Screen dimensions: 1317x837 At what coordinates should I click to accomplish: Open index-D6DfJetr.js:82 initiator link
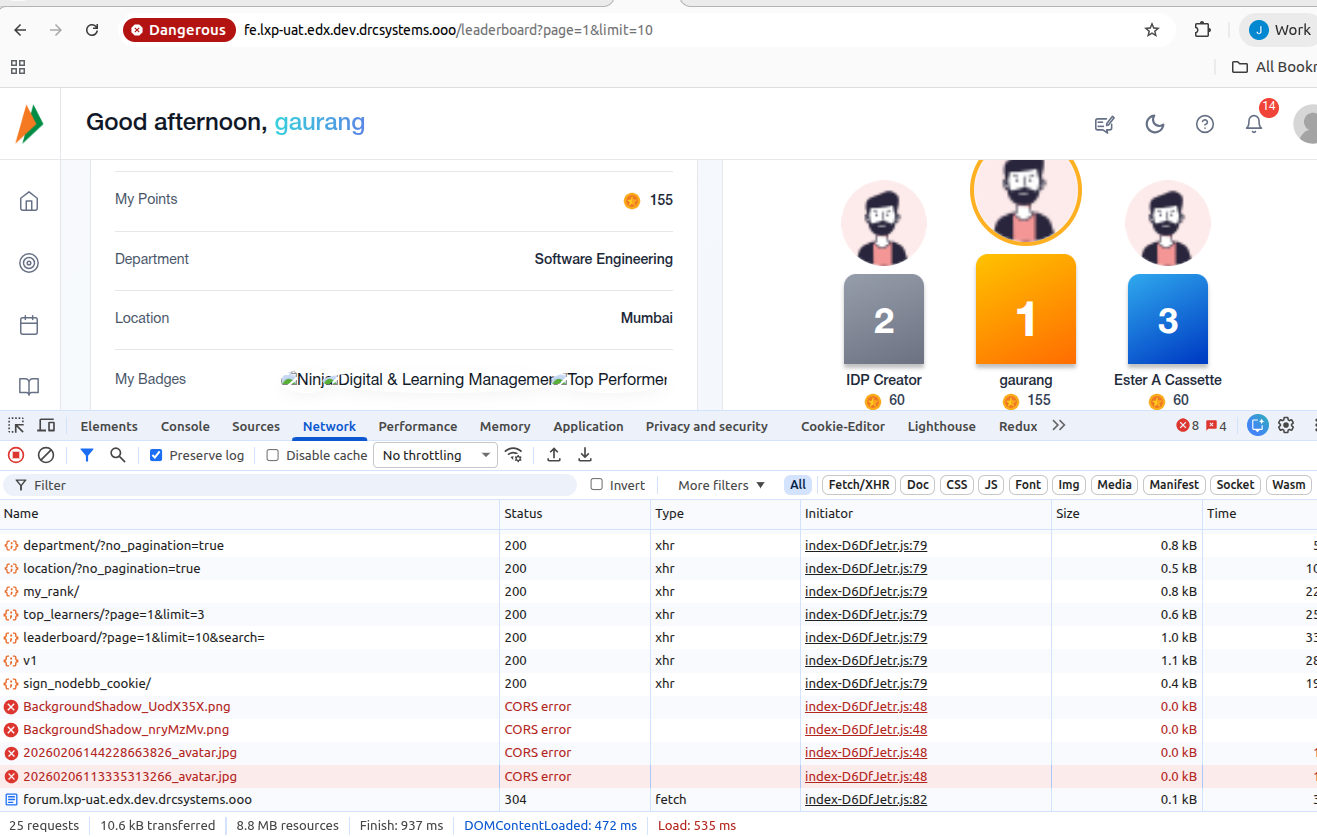pyautogui.click(x=866, y=800)
